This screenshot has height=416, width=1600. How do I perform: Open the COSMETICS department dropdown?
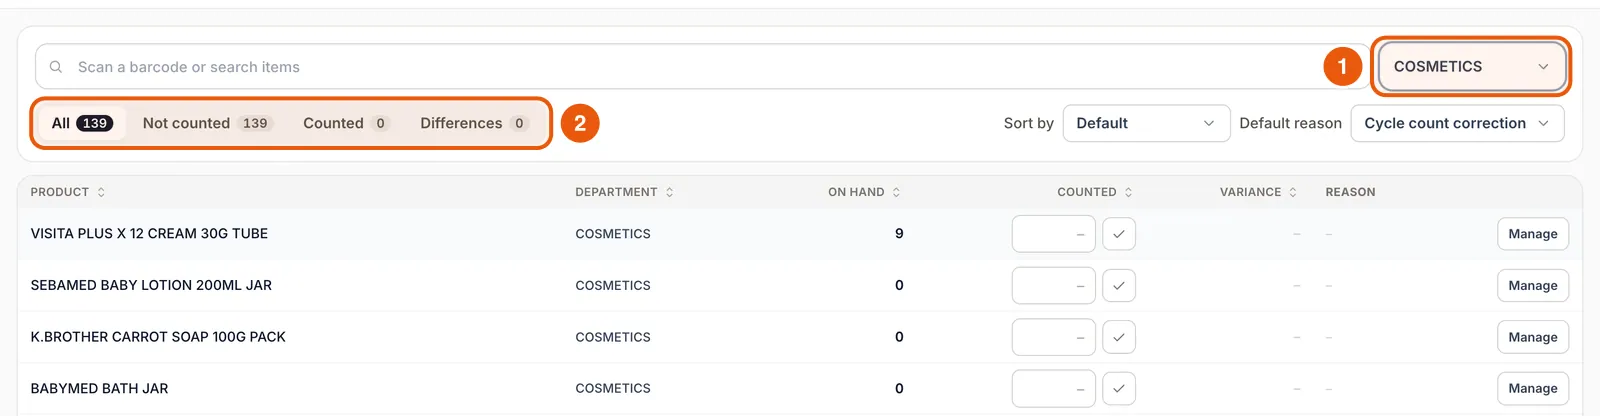click(1471, 67)
